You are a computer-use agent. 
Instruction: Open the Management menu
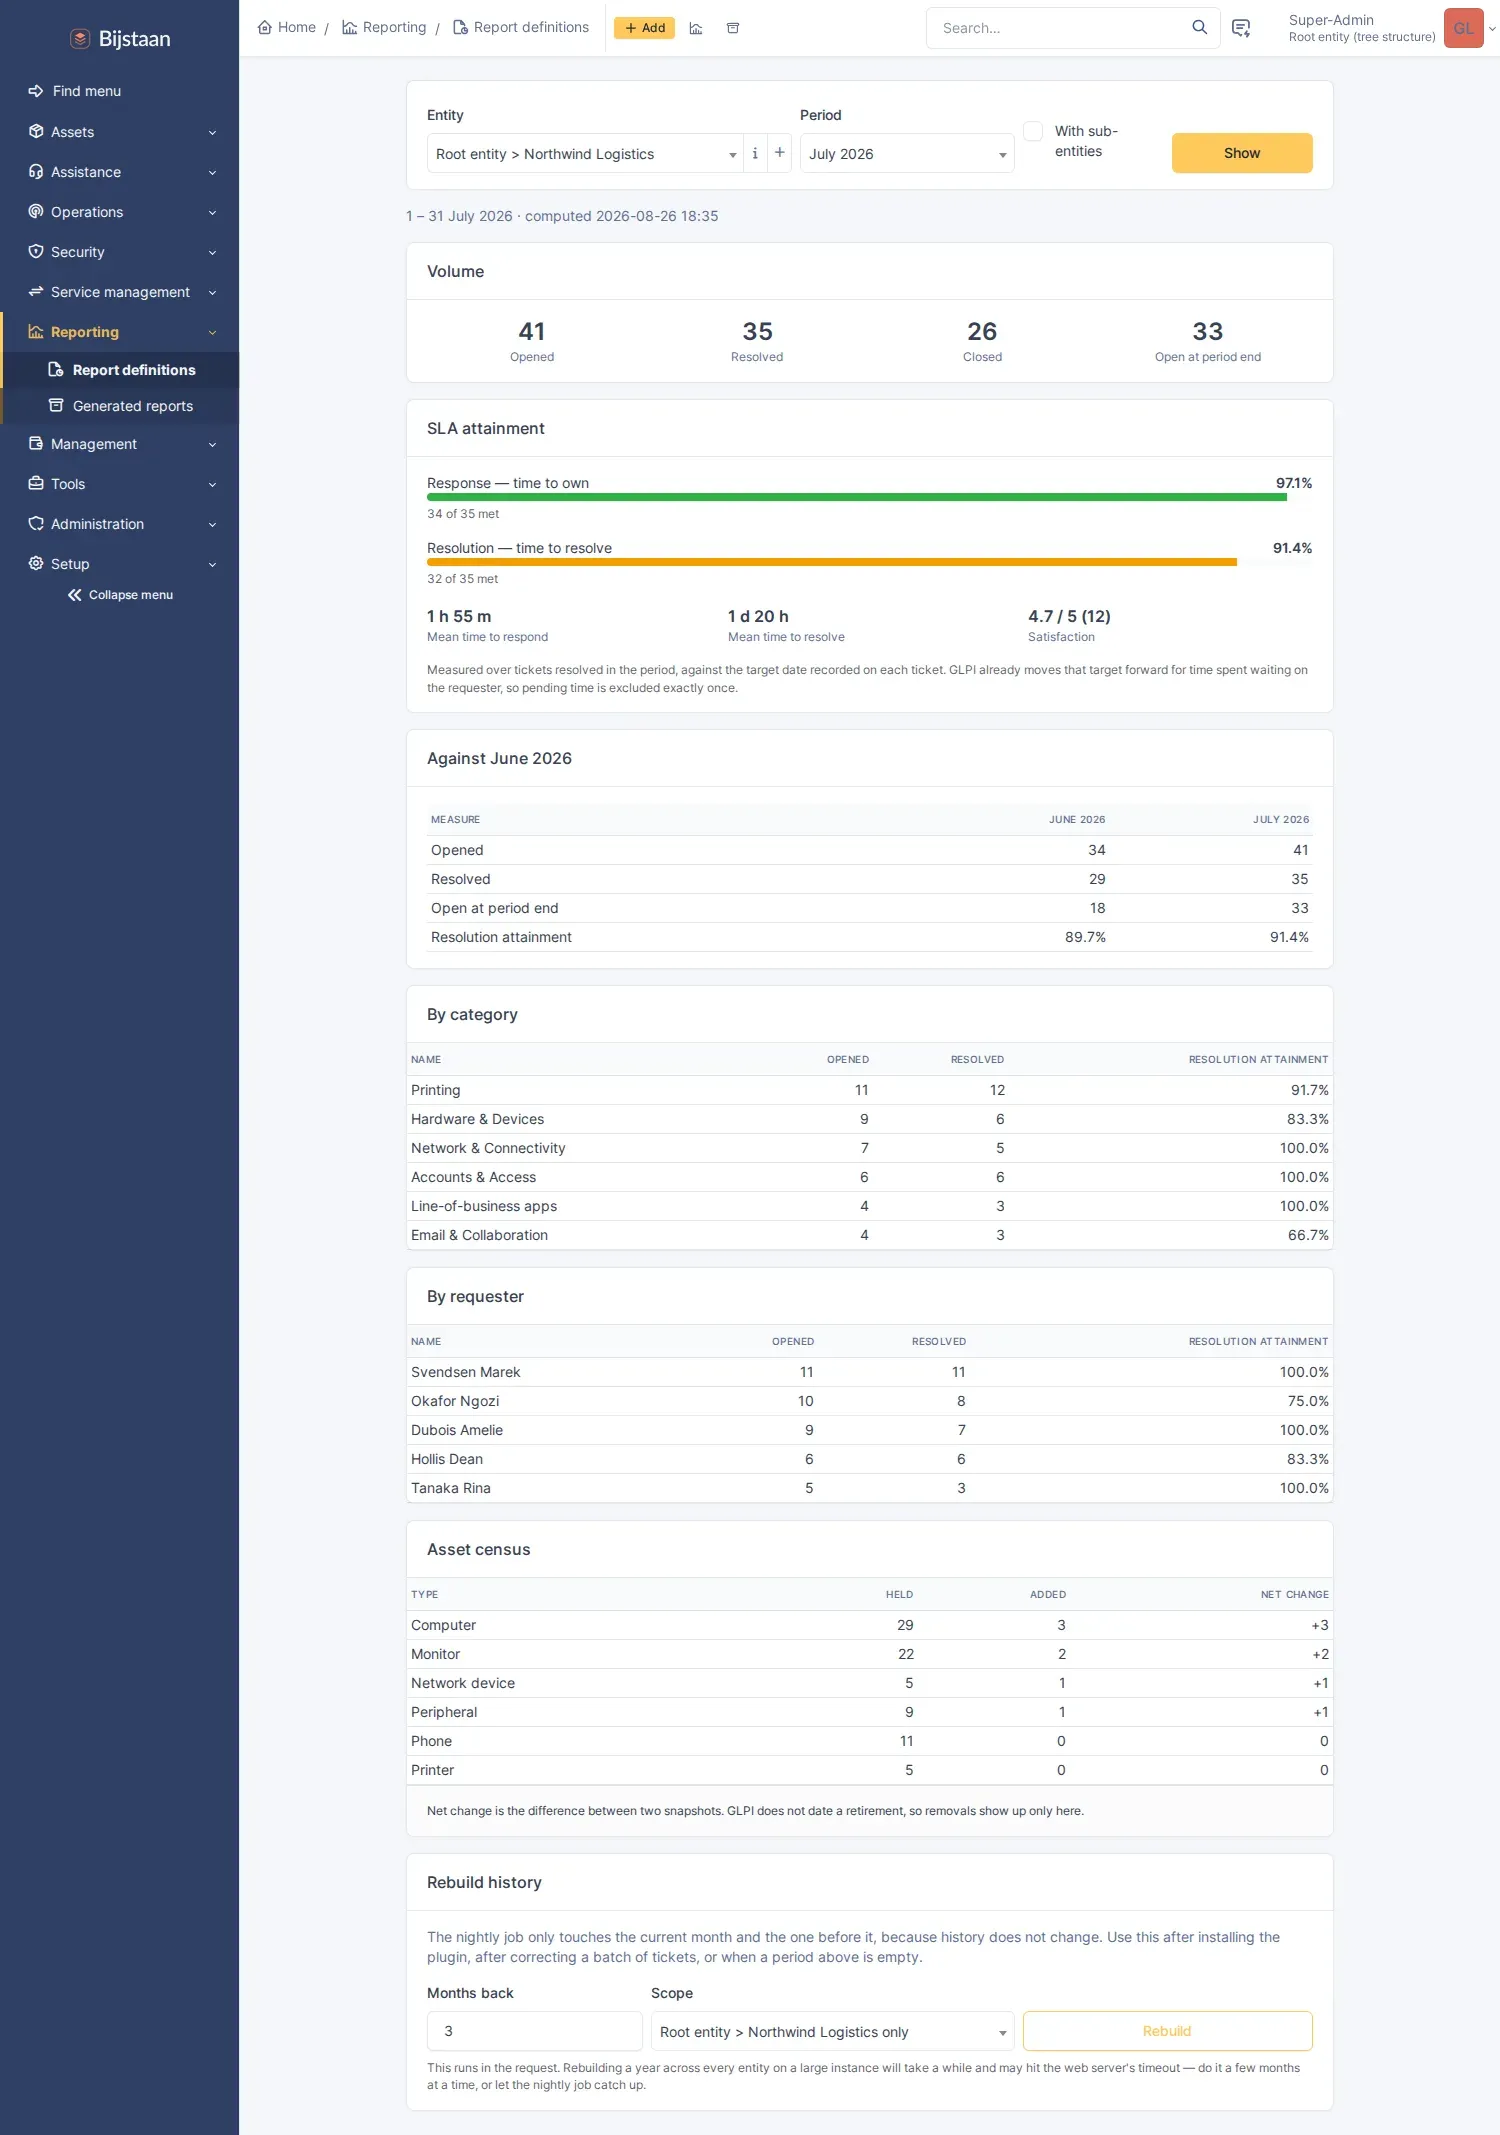[119, 444]
